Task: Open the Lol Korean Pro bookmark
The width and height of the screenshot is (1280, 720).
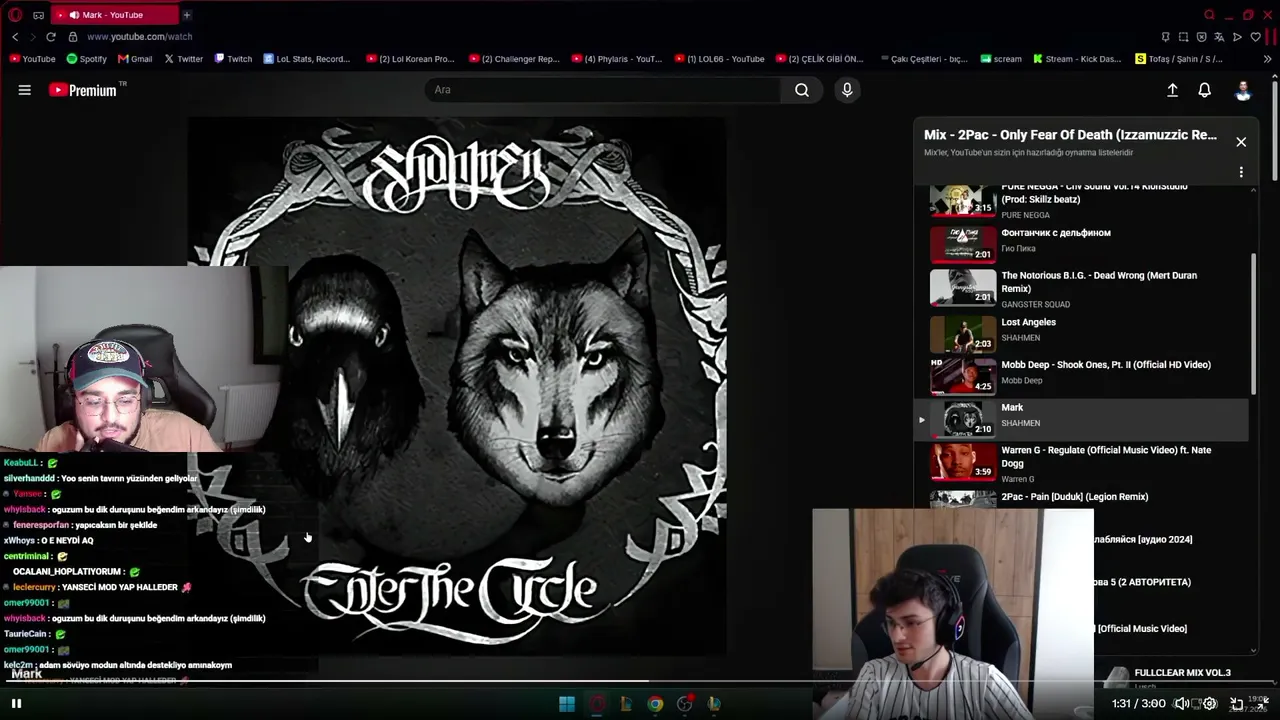Action: pyautogui.click(x=410, y=59)
